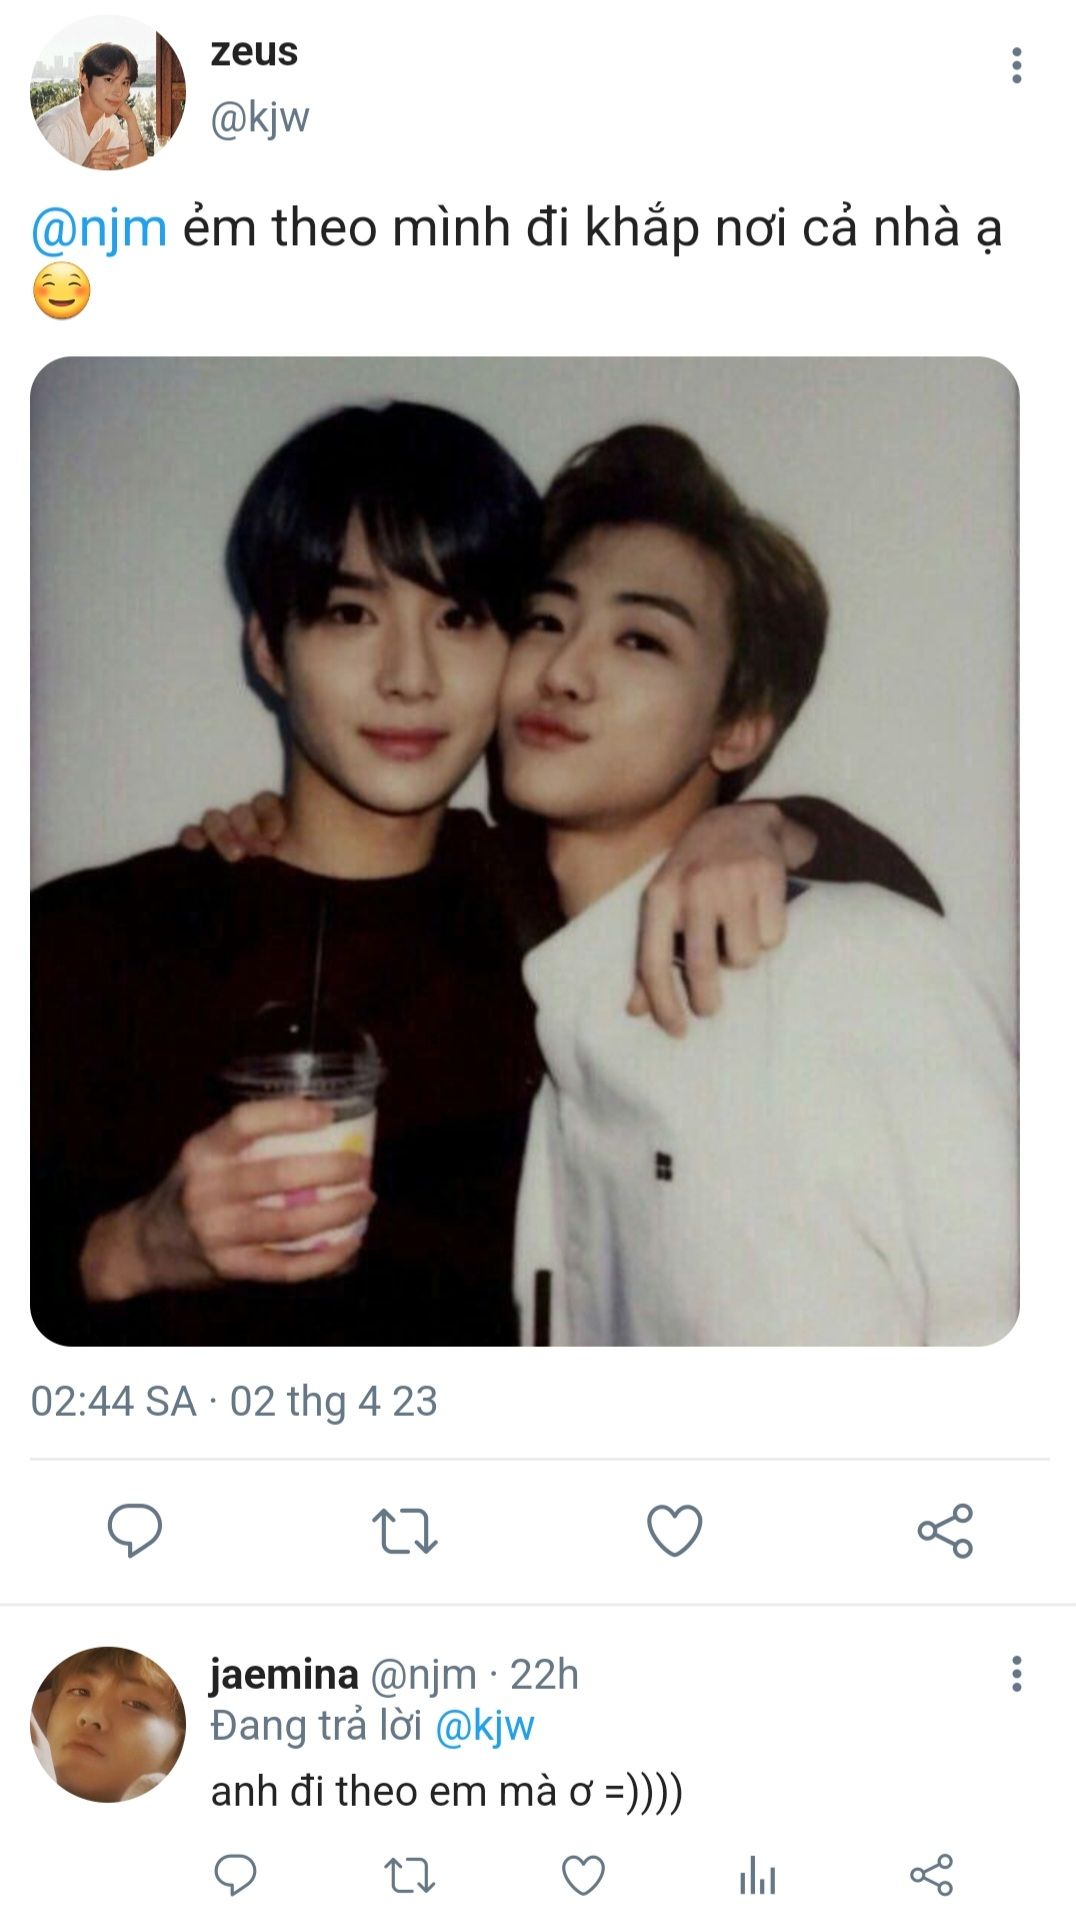This screenshot has height=1913, width=1076.
Task: Open jaemina's profile avatar
Action: tap(108, 1725)
